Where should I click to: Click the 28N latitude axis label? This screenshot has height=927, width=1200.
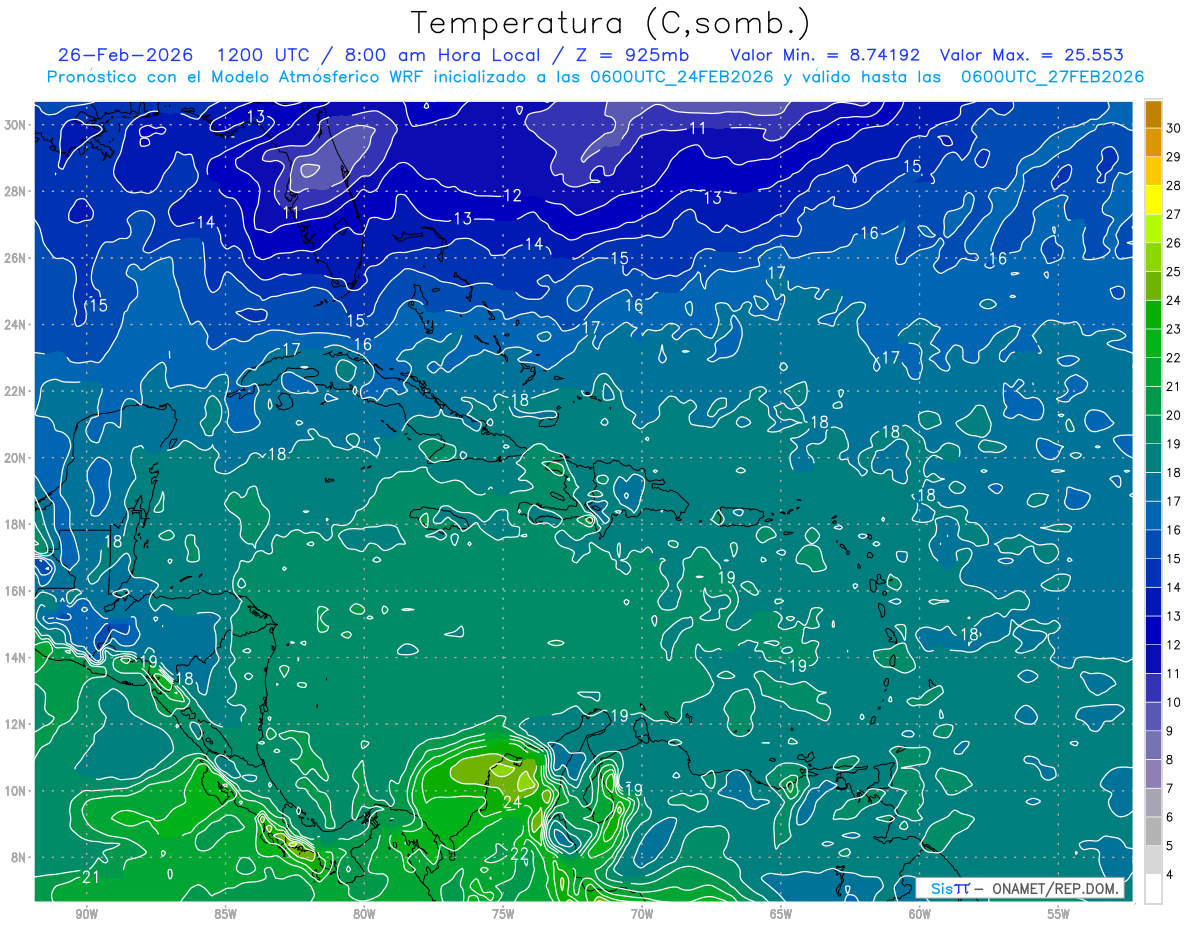[16, 191]
